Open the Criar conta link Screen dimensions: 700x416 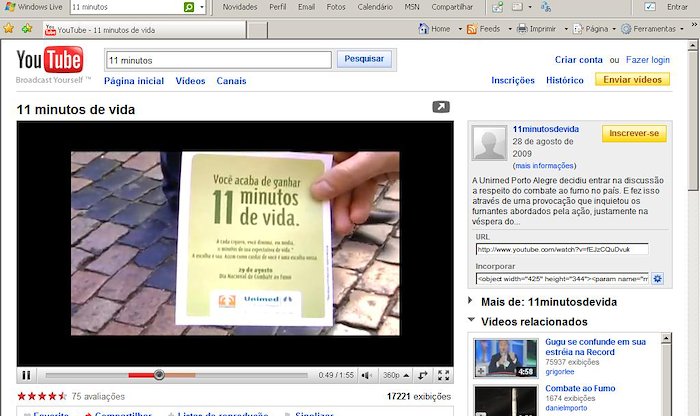(x=579, y=60)
